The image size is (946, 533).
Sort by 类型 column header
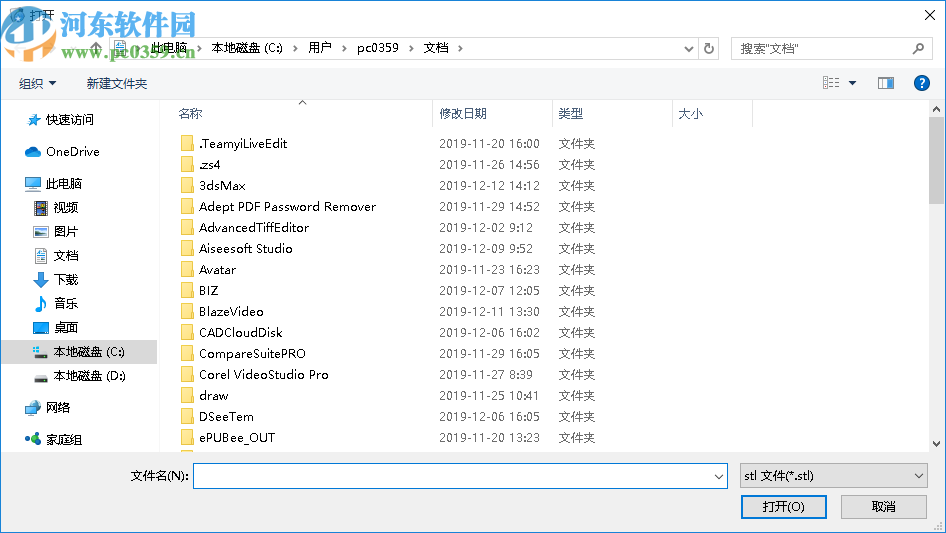571,113
